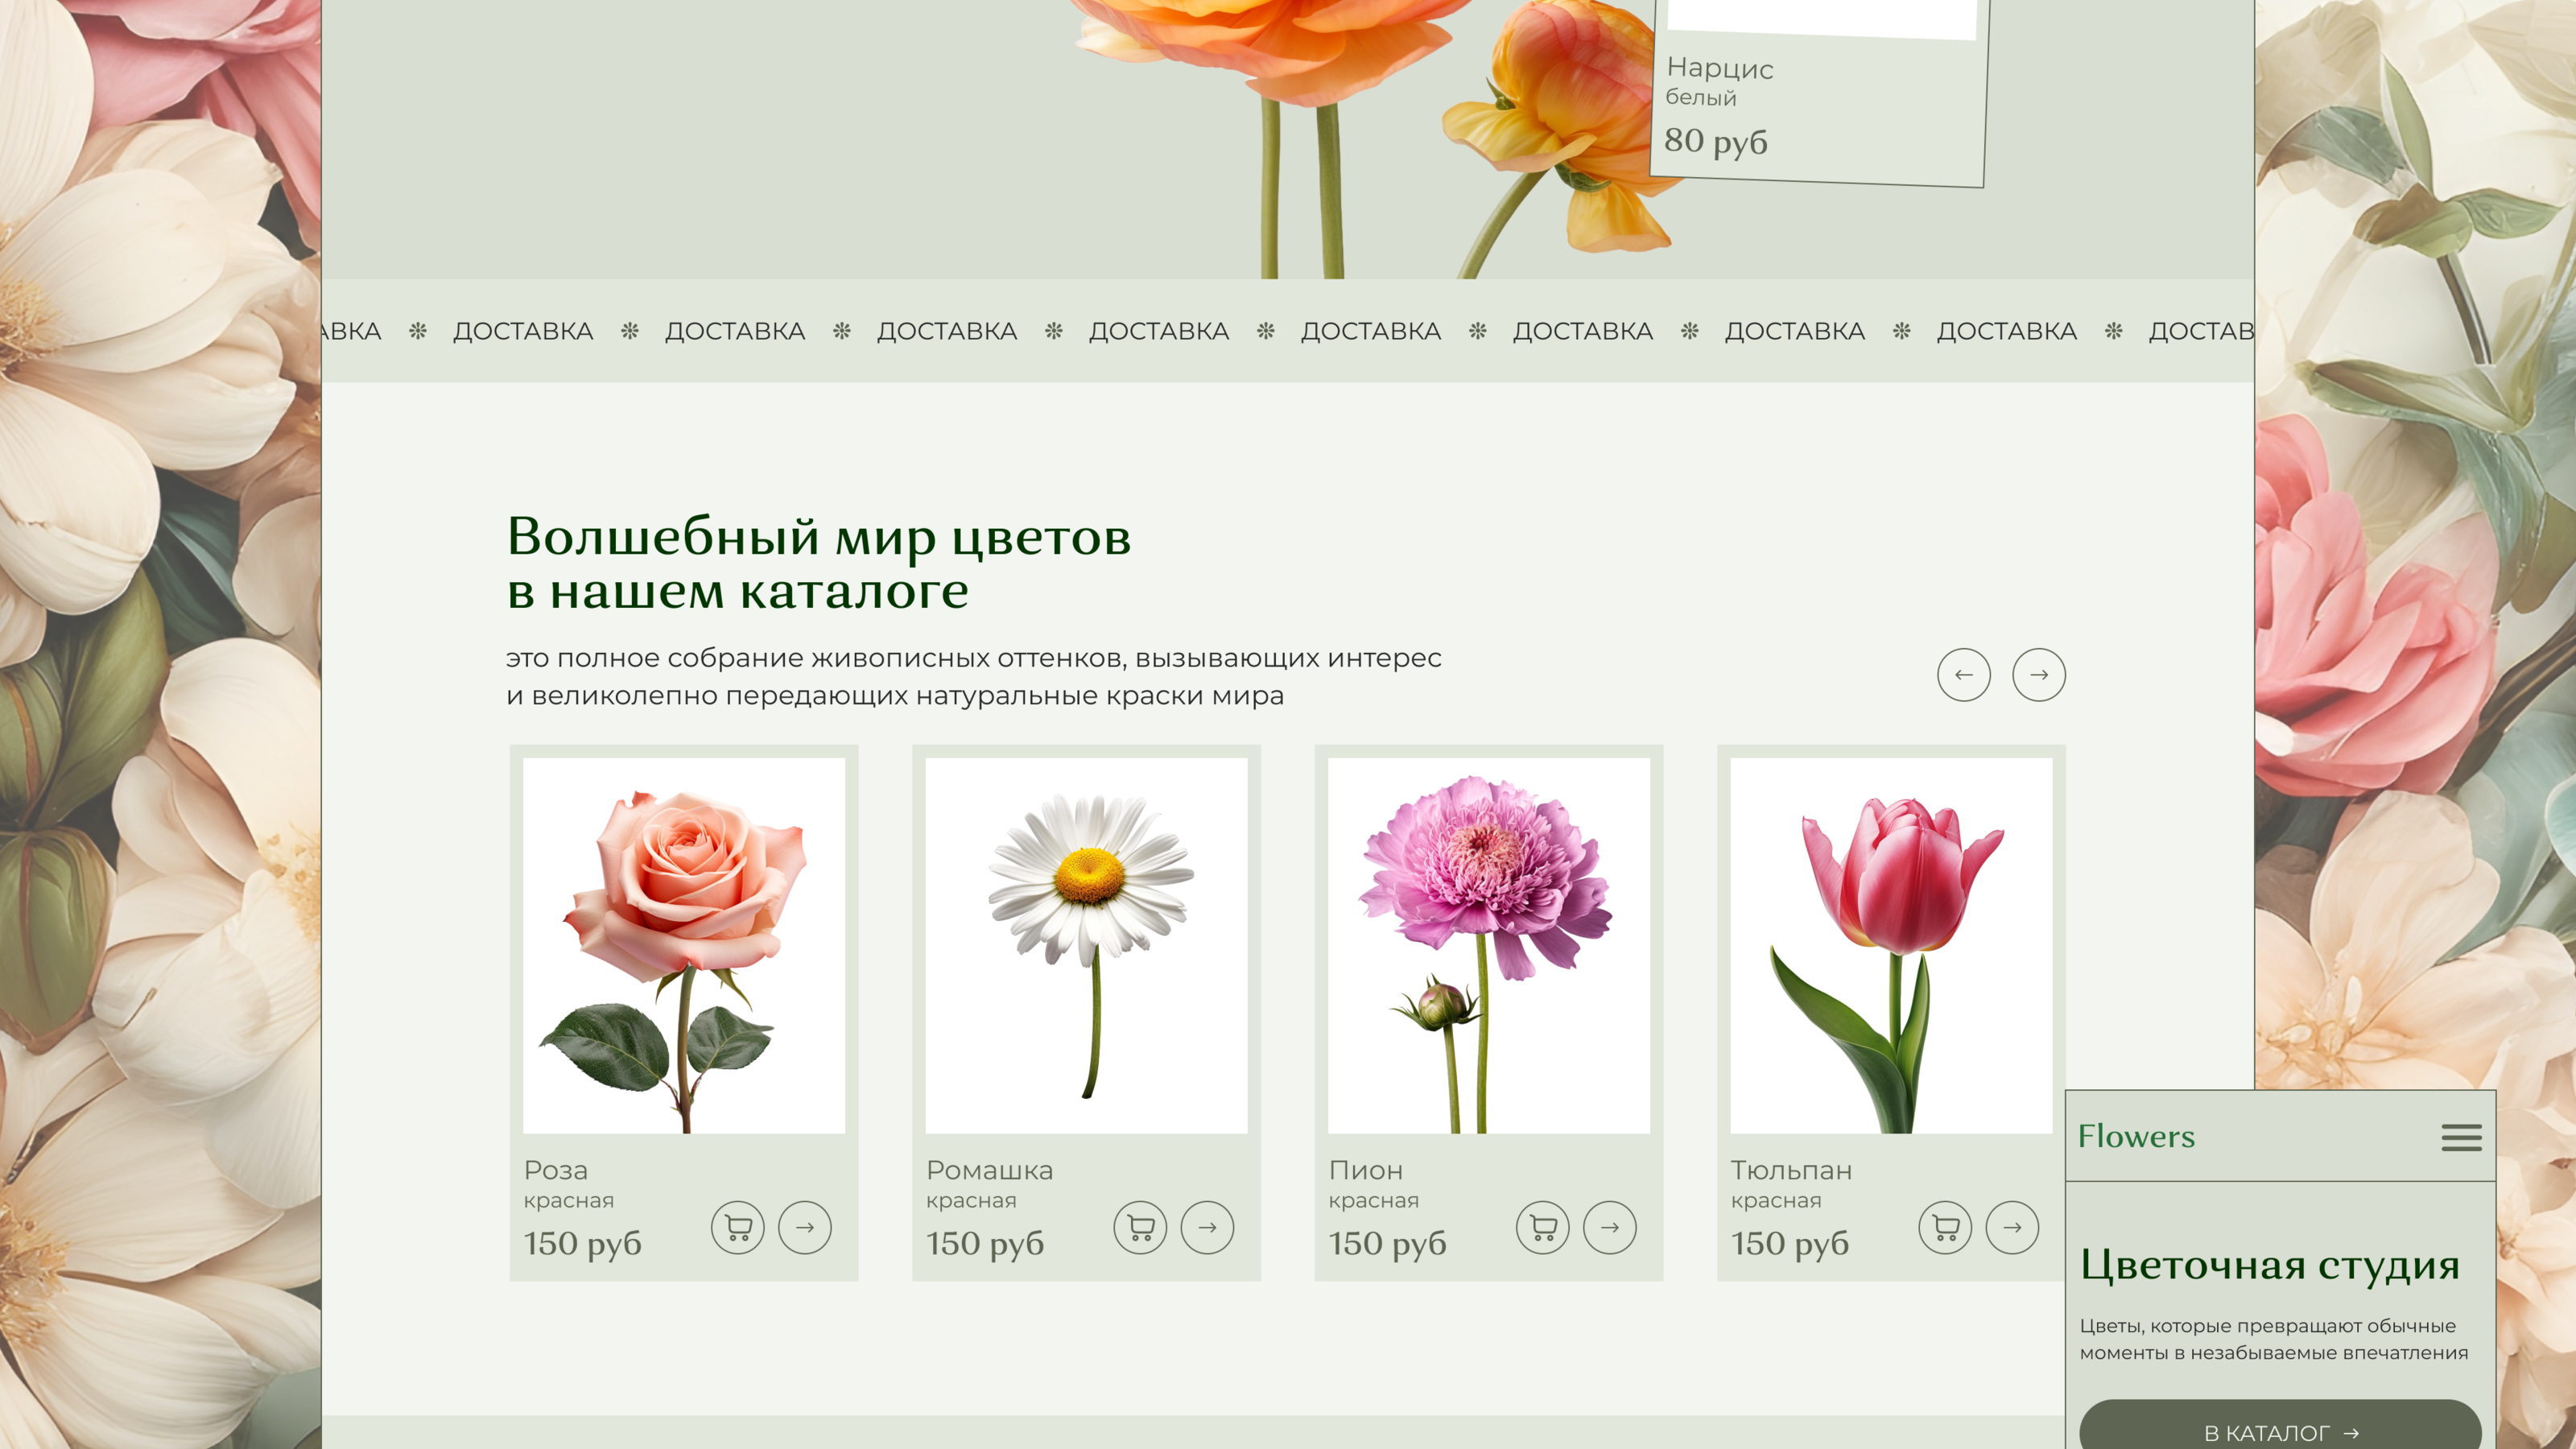The height and width of the screenshot is (1449, 2576).
Task: Show previous catalog items with left arrow
Action: pos(1963,675)
